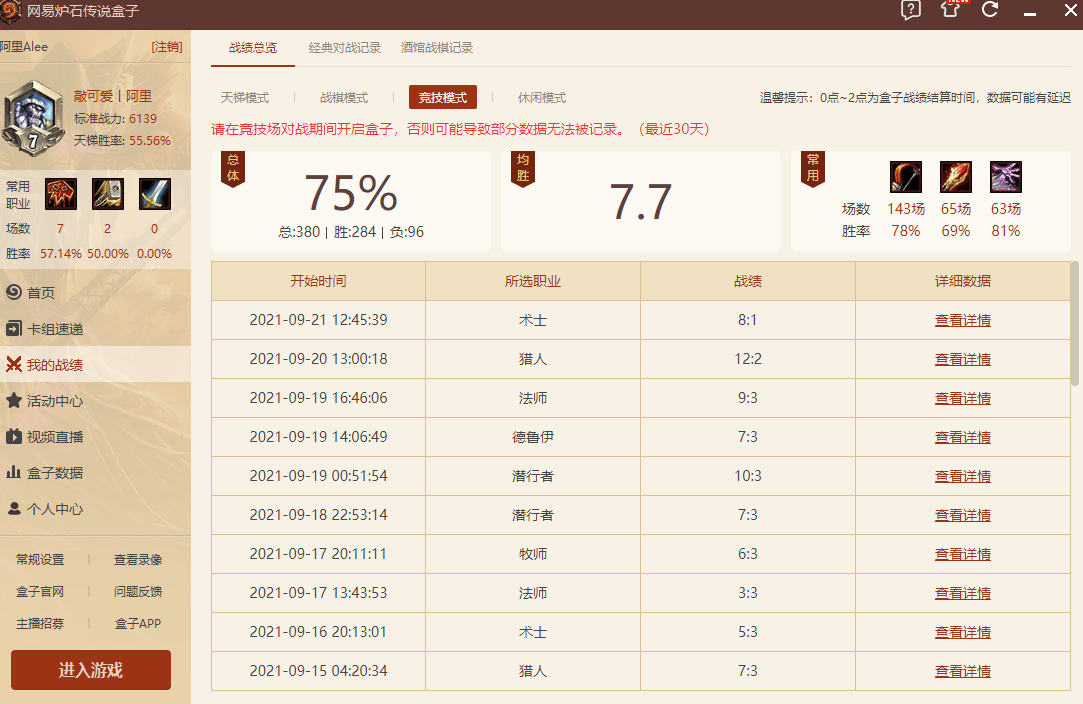View details for the 2021-09-20 13:00:18 run
The height and width of the screenshot is (704, 1083).
963,359
